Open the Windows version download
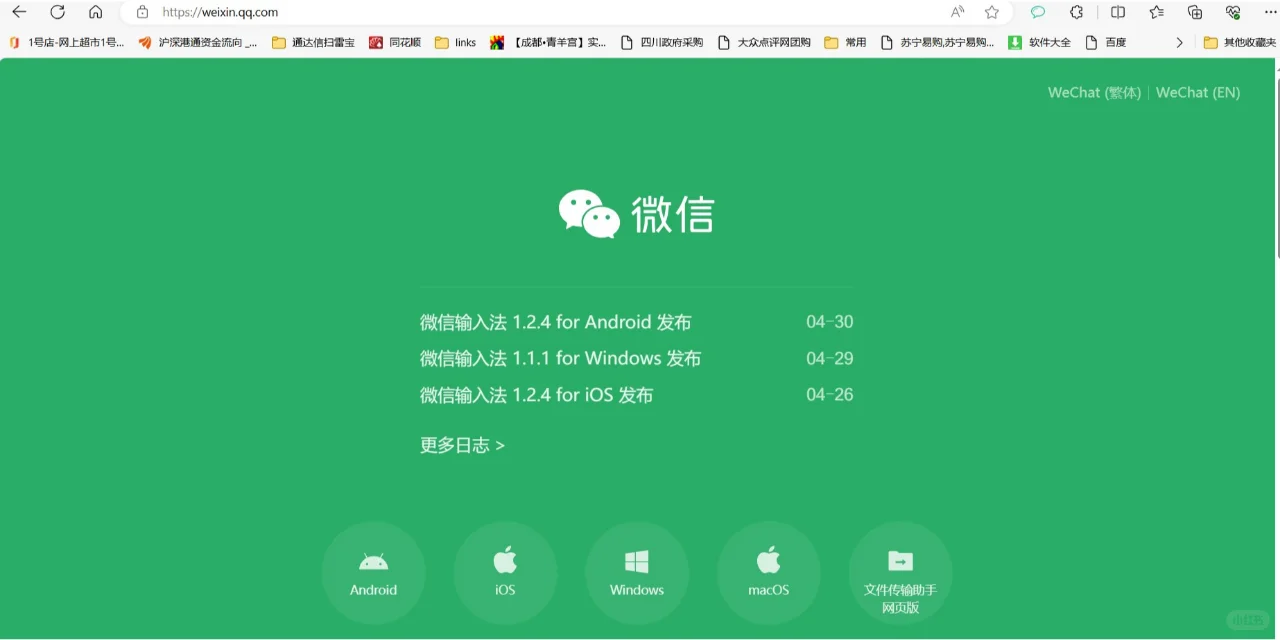The width and height of the screenshot is (1280, 640). 637,572
